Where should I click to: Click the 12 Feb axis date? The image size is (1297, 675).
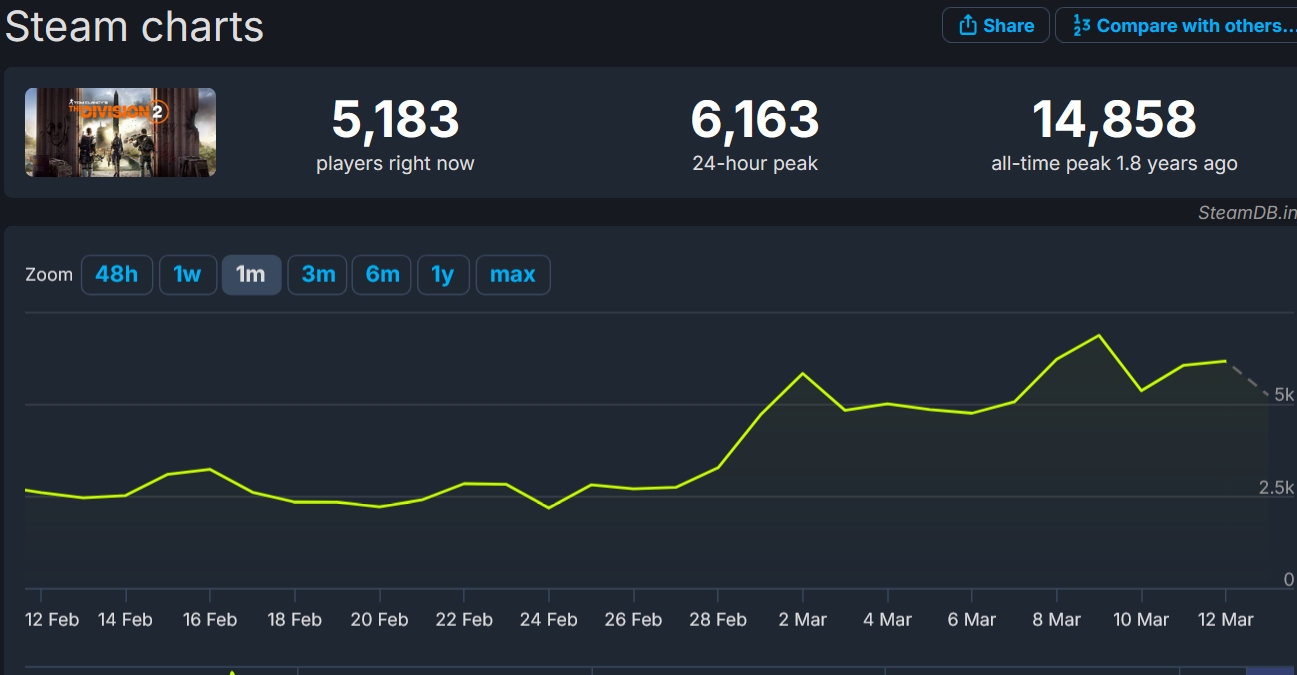52,620
